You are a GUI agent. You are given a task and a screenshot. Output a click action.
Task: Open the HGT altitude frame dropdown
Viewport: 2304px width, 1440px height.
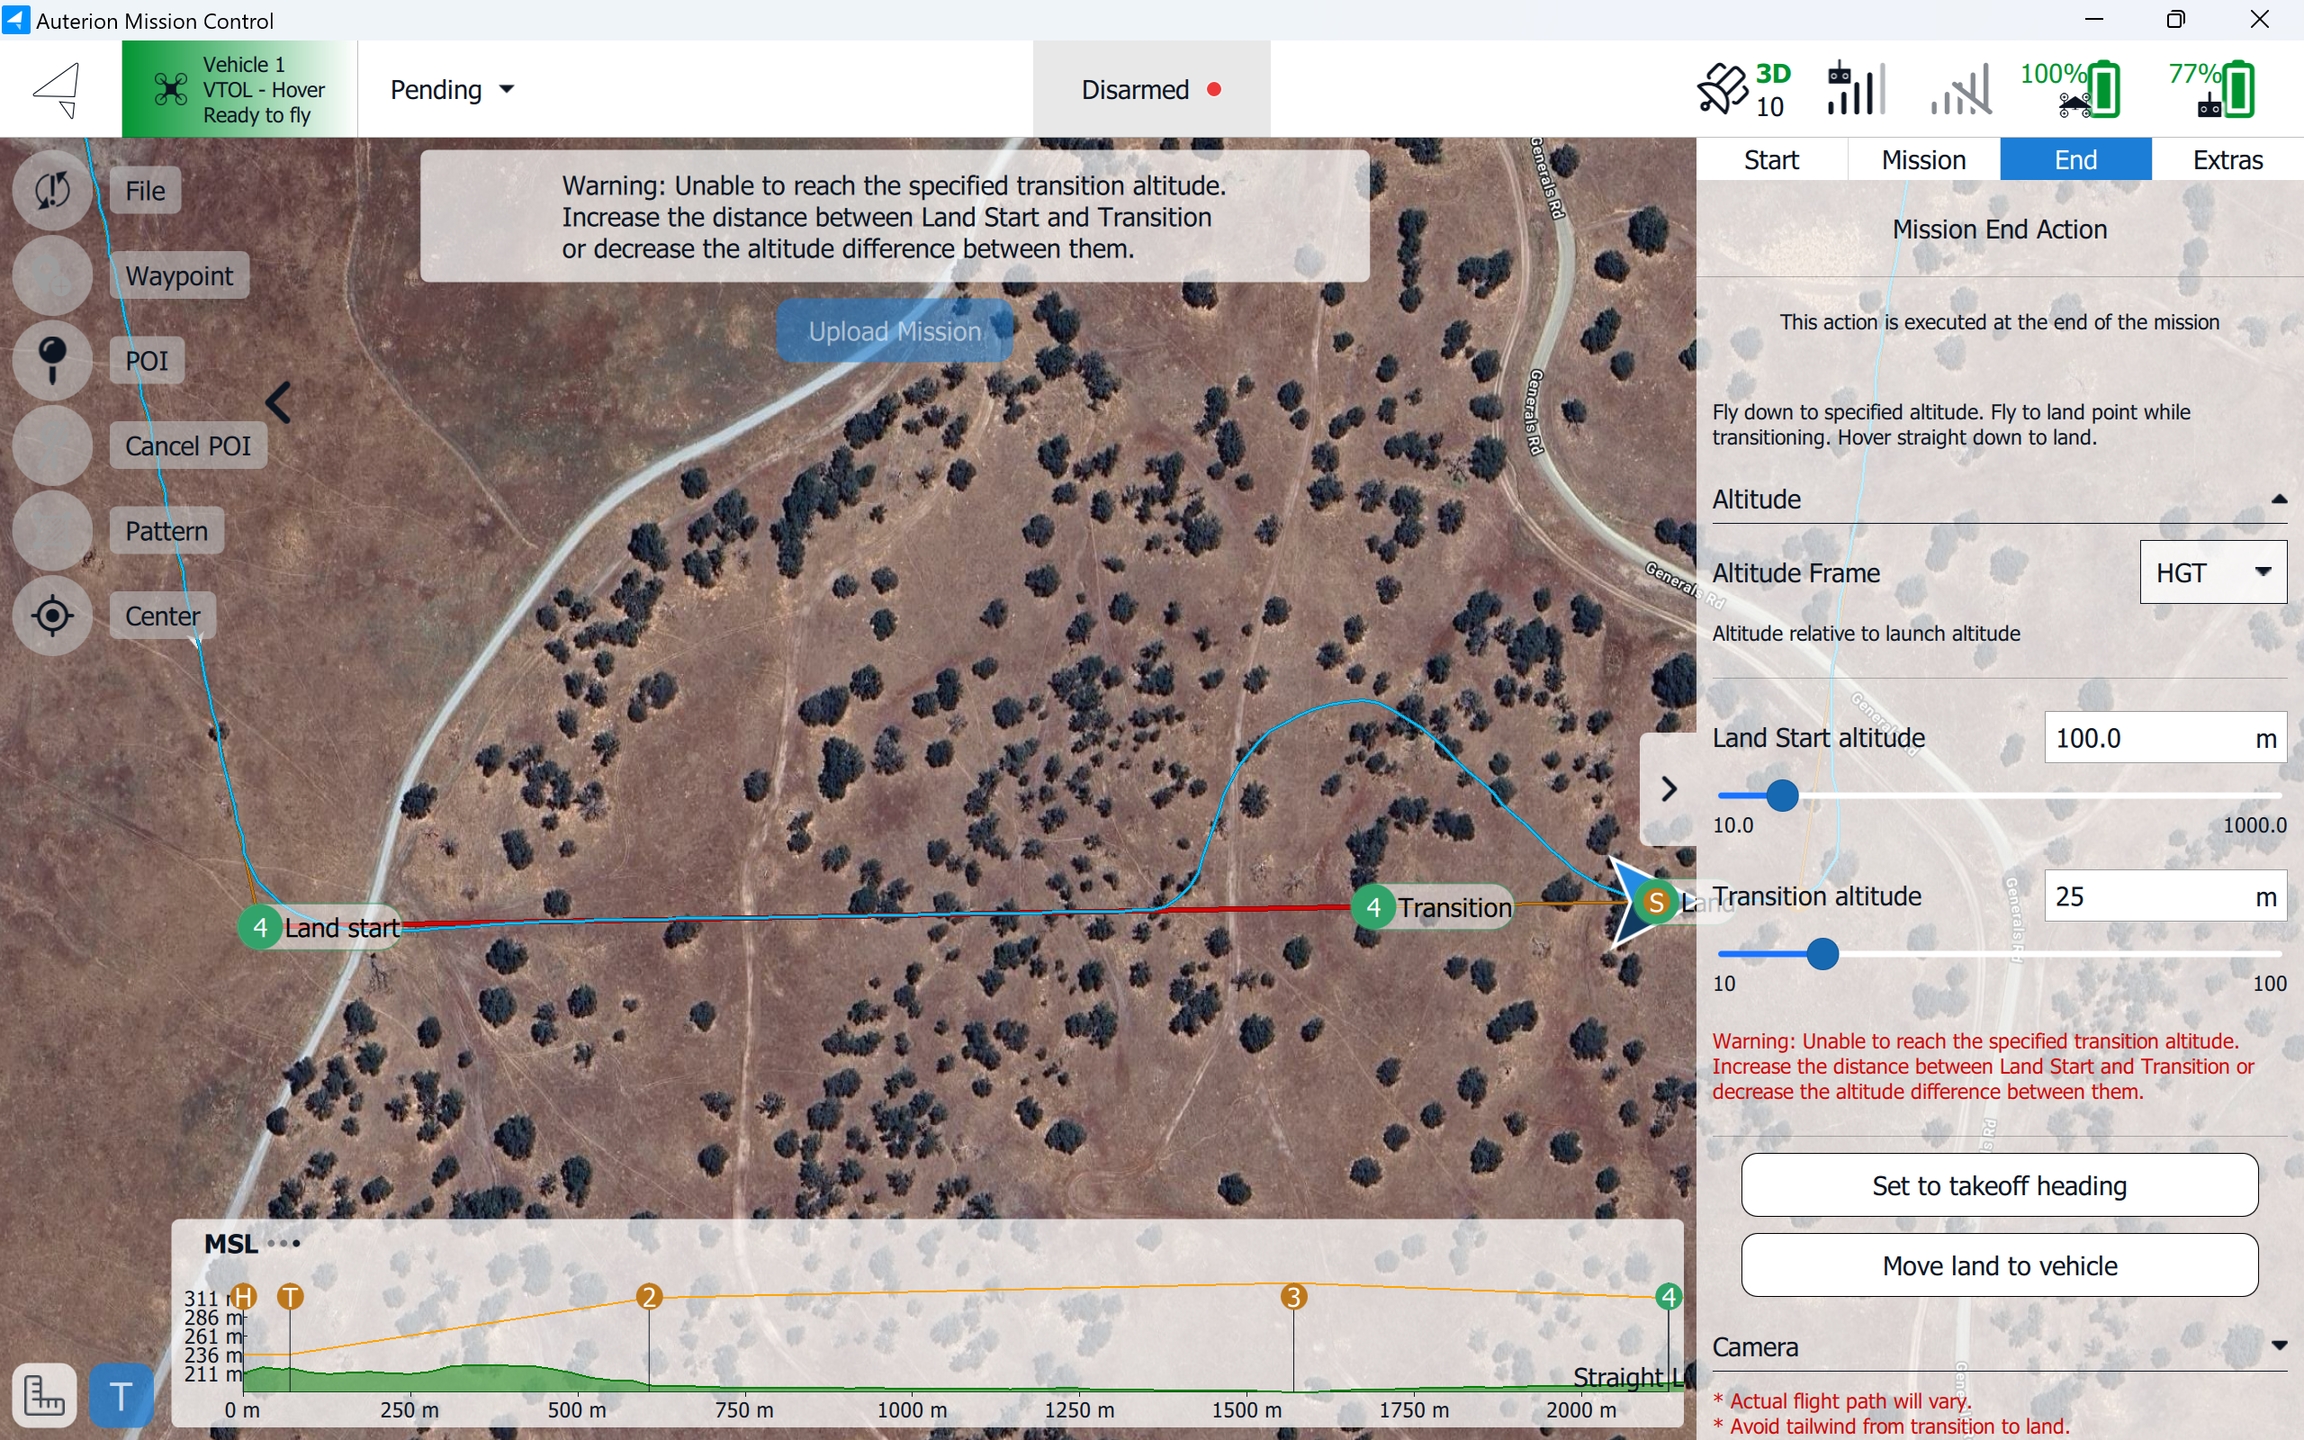pos(2212,572)
